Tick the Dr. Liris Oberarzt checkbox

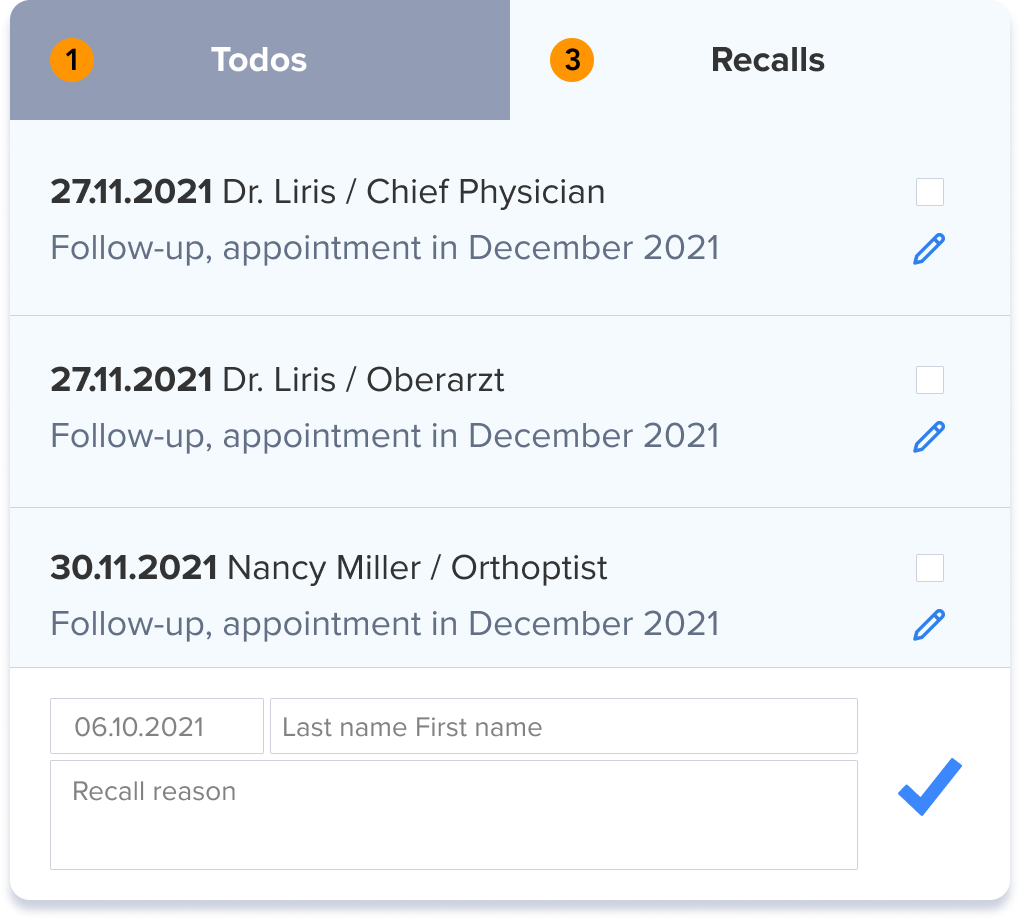[x=930, y=380]
